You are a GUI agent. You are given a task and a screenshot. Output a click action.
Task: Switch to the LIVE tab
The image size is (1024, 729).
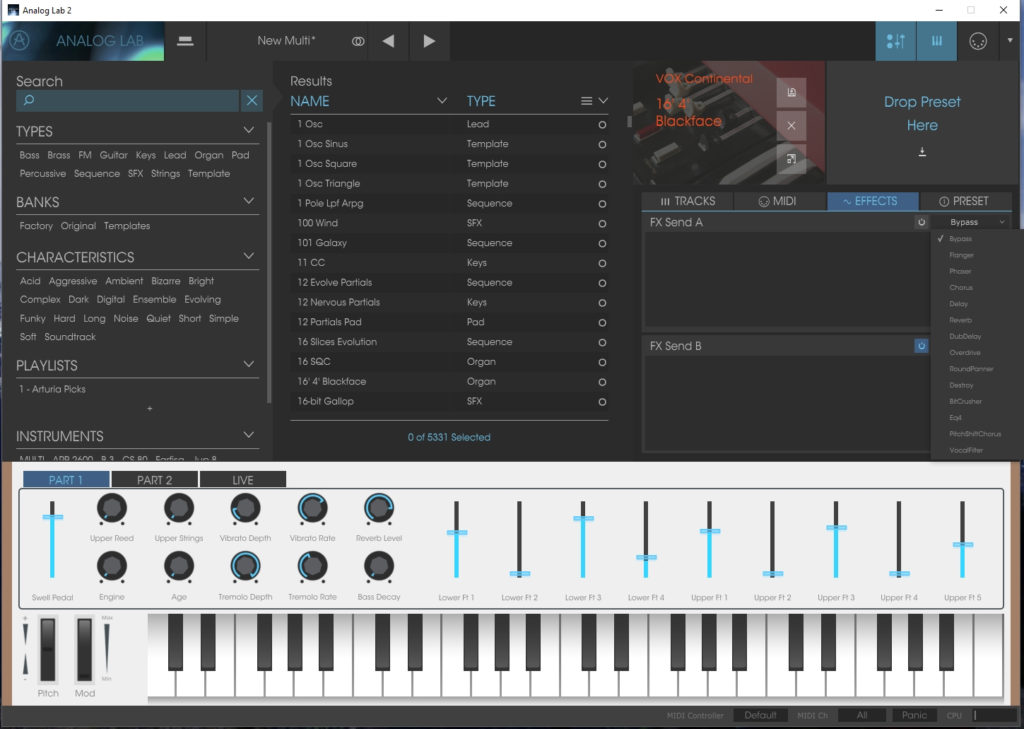243,480
